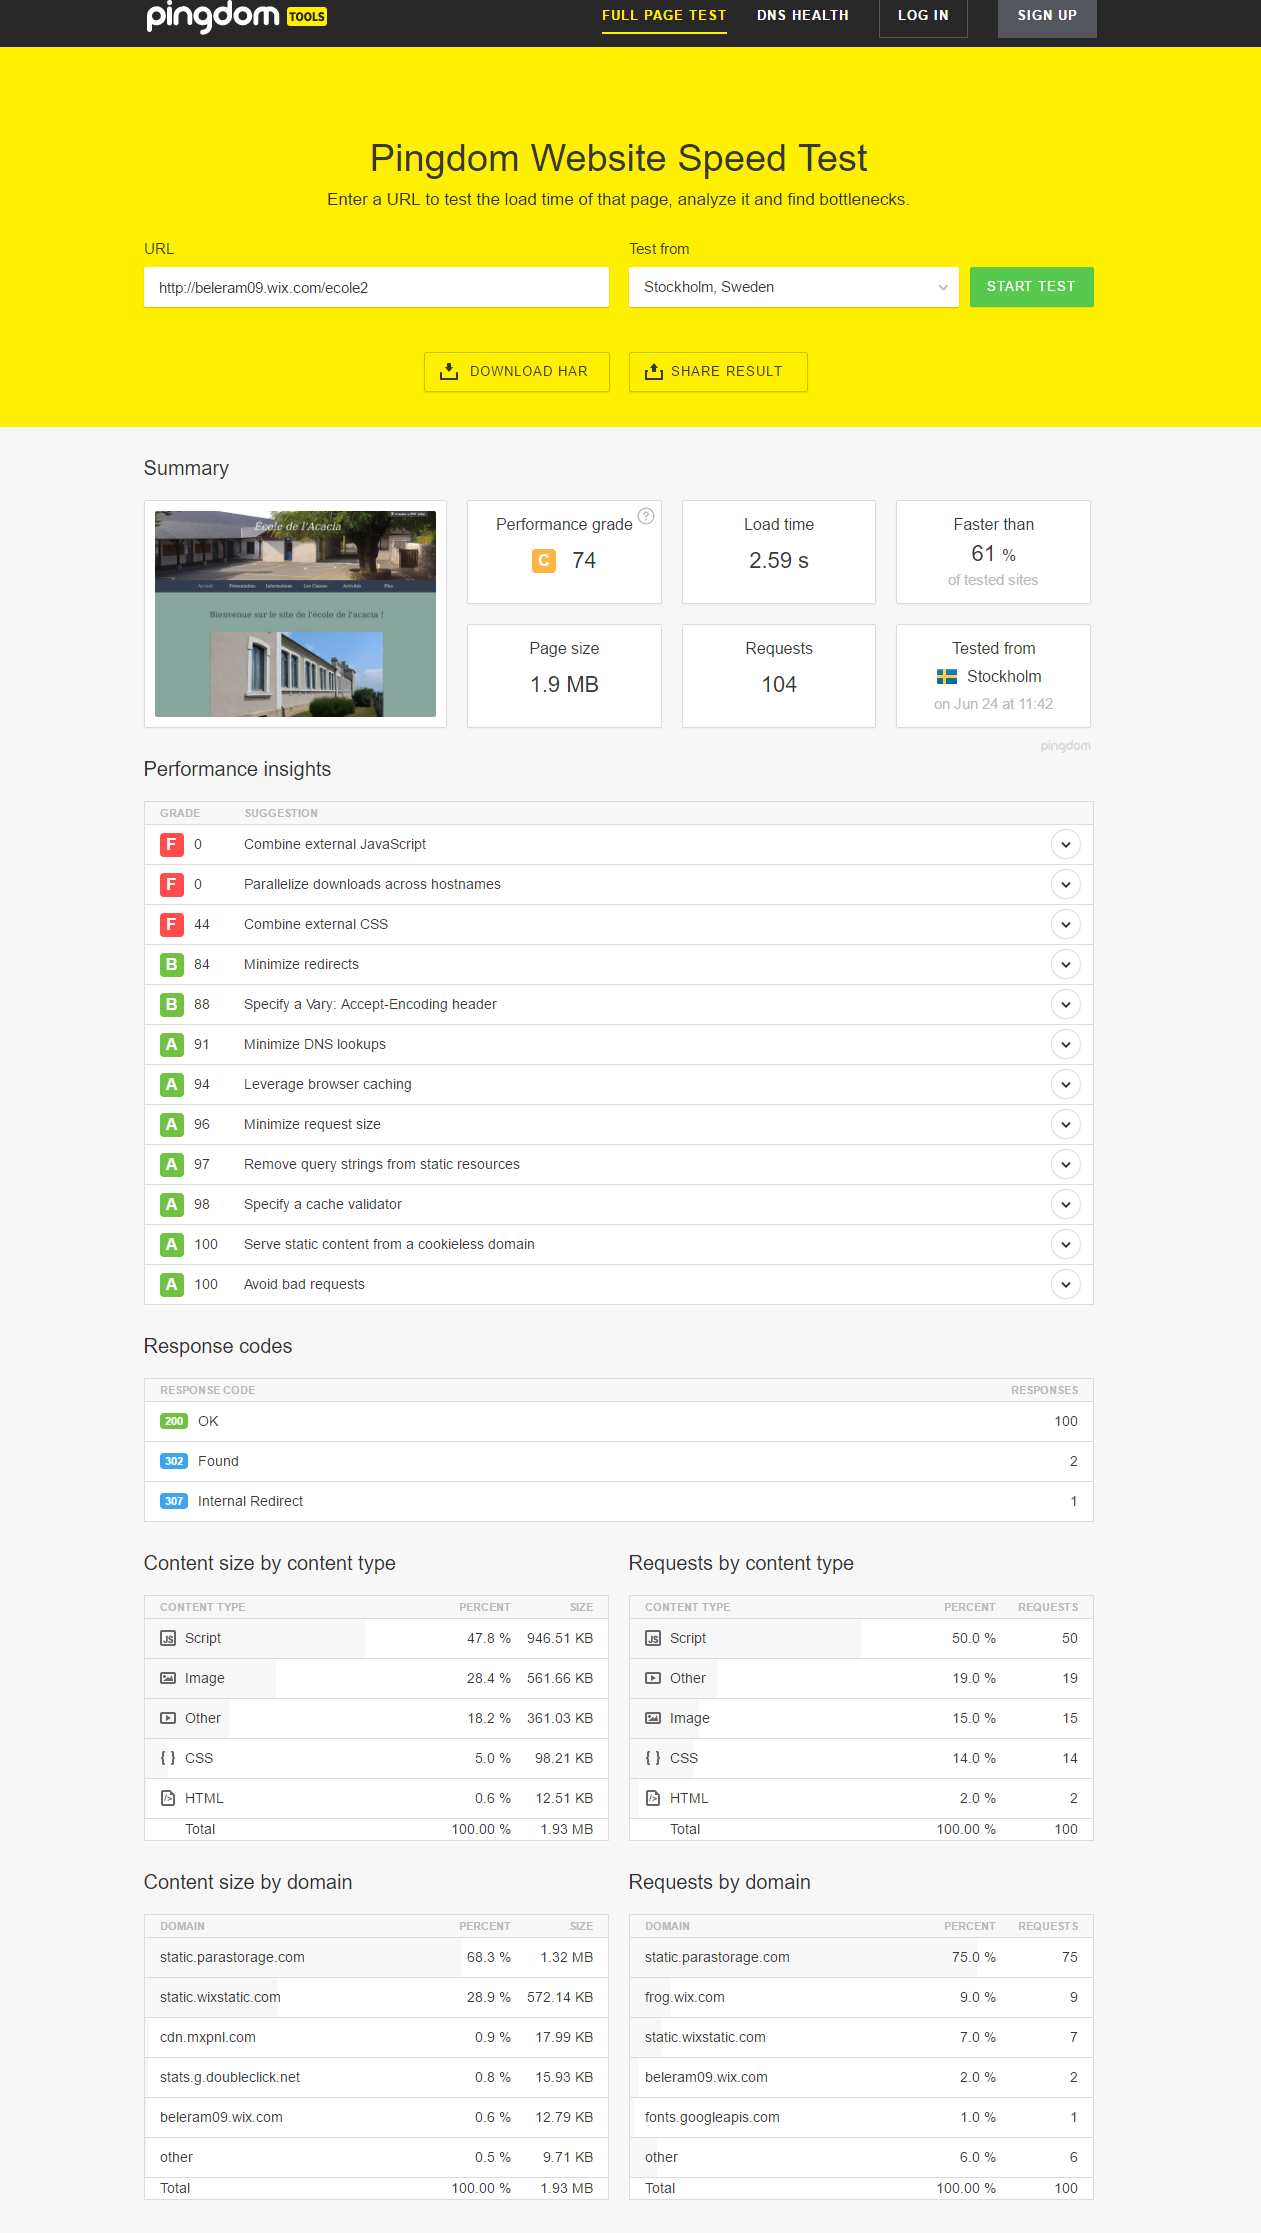Expand Specify a cache validator suggestion
The height and width of the screenshot is (2233, 1261).
(x=1066, y=1205)
